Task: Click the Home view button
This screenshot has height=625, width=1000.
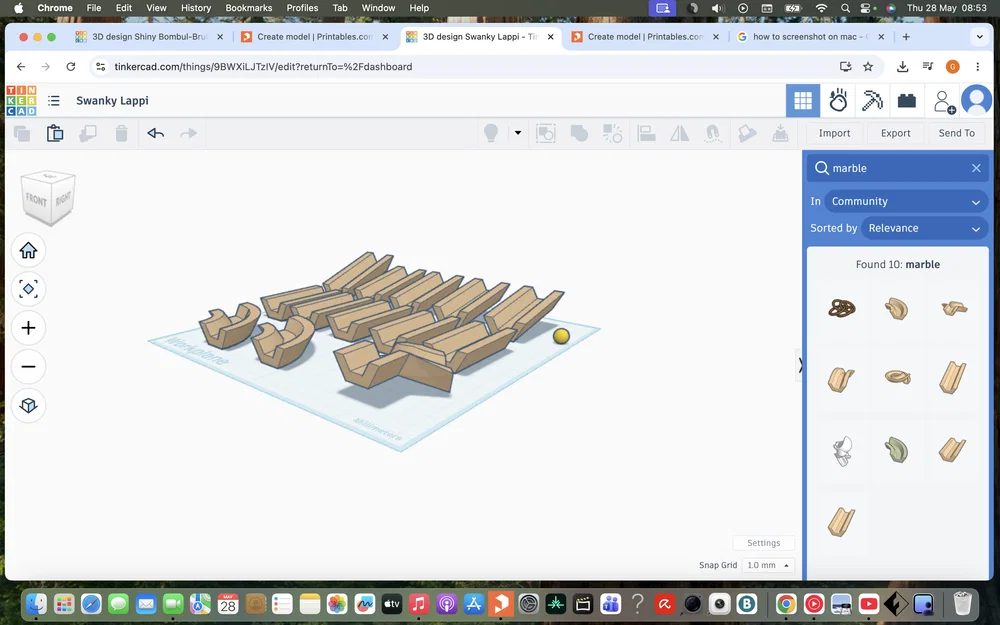Action: 28,251
